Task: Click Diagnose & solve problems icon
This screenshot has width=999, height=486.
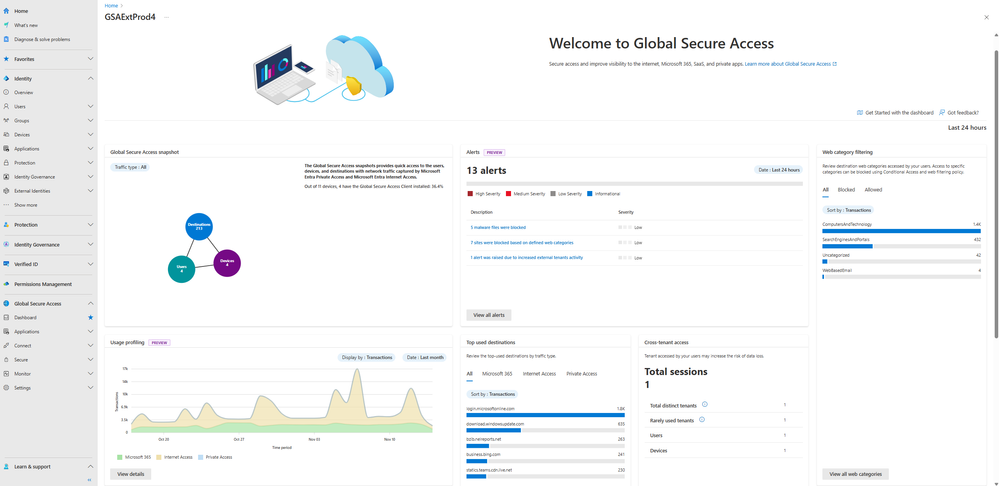Action: tap(6, 39)
